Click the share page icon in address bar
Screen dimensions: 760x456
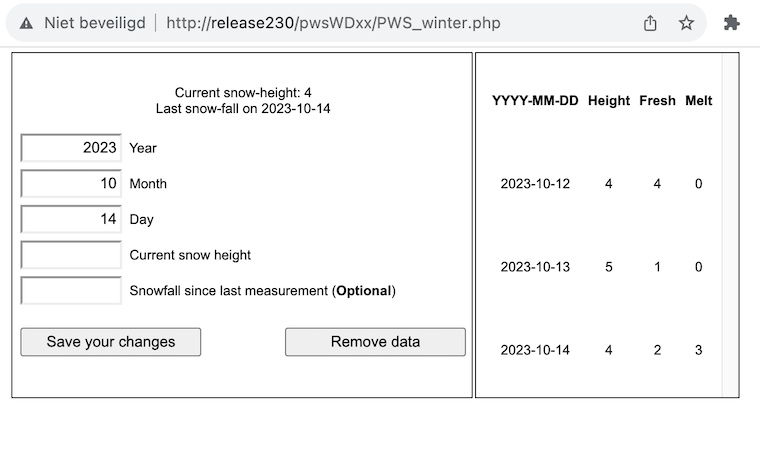point(650,23)
